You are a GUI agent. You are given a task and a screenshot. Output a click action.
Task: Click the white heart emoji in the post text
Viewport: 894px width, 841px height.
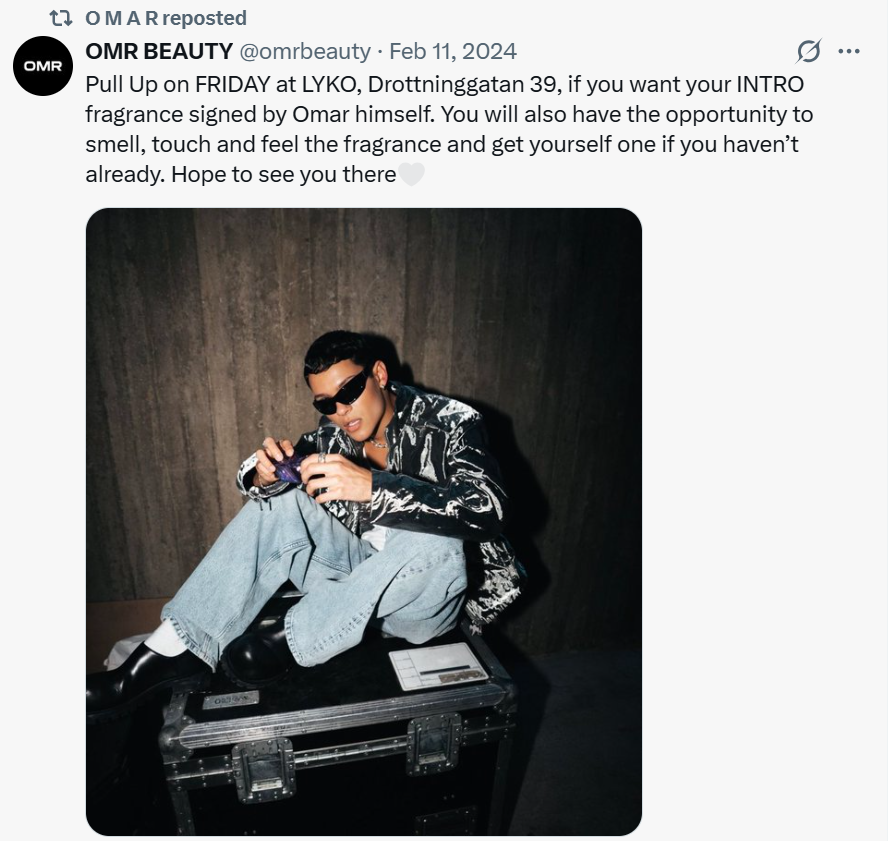412,175
